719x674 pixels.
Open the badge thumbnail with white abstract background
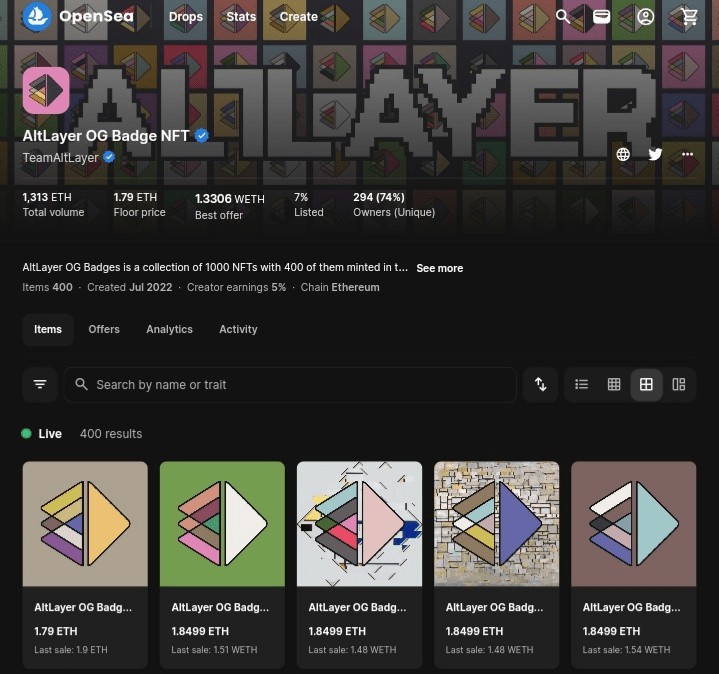pyautogui.click(x=360, y=524)
